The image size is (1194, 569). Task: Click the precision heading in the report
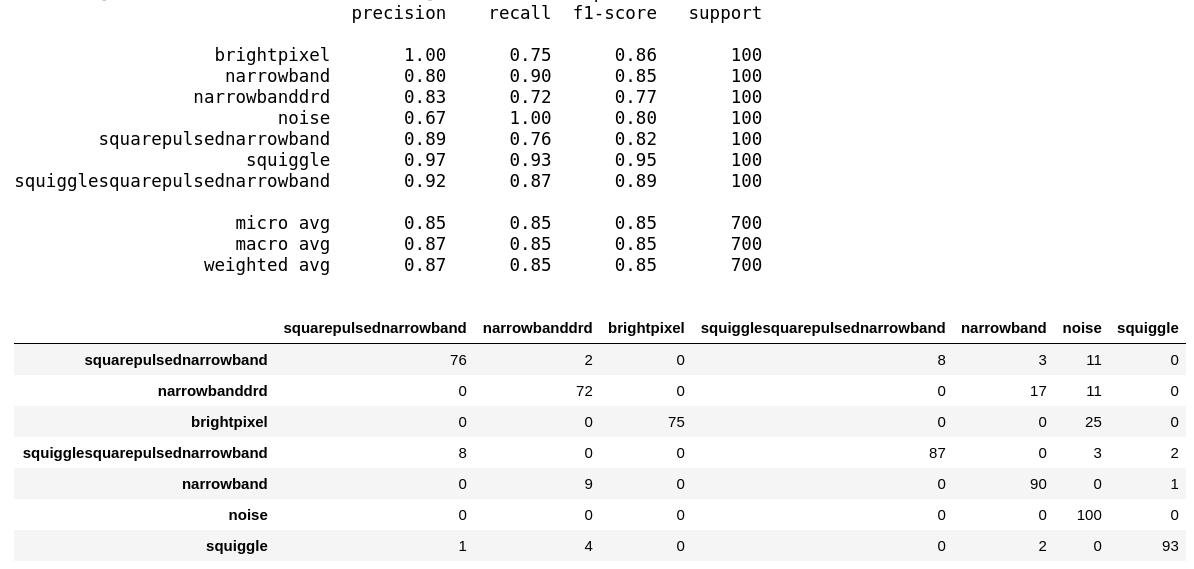pos(399,14)
